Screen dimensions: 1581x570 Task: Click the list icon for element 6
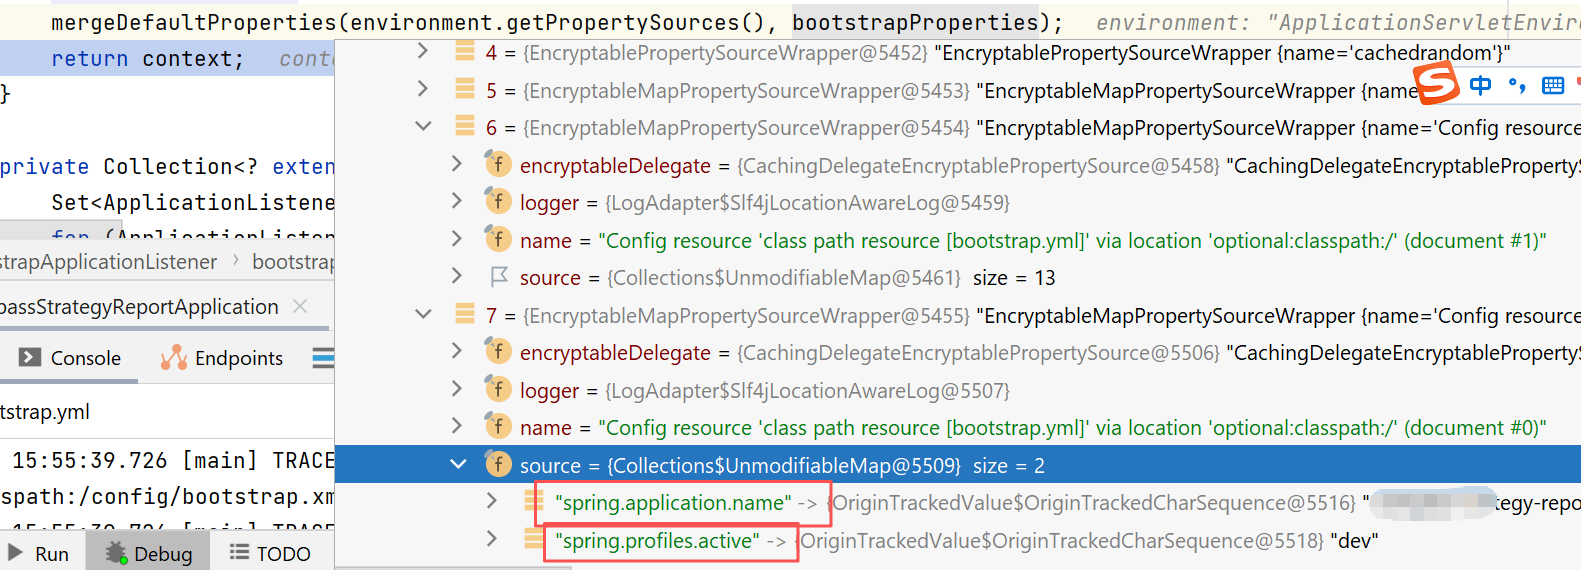[x=465, y=127]
